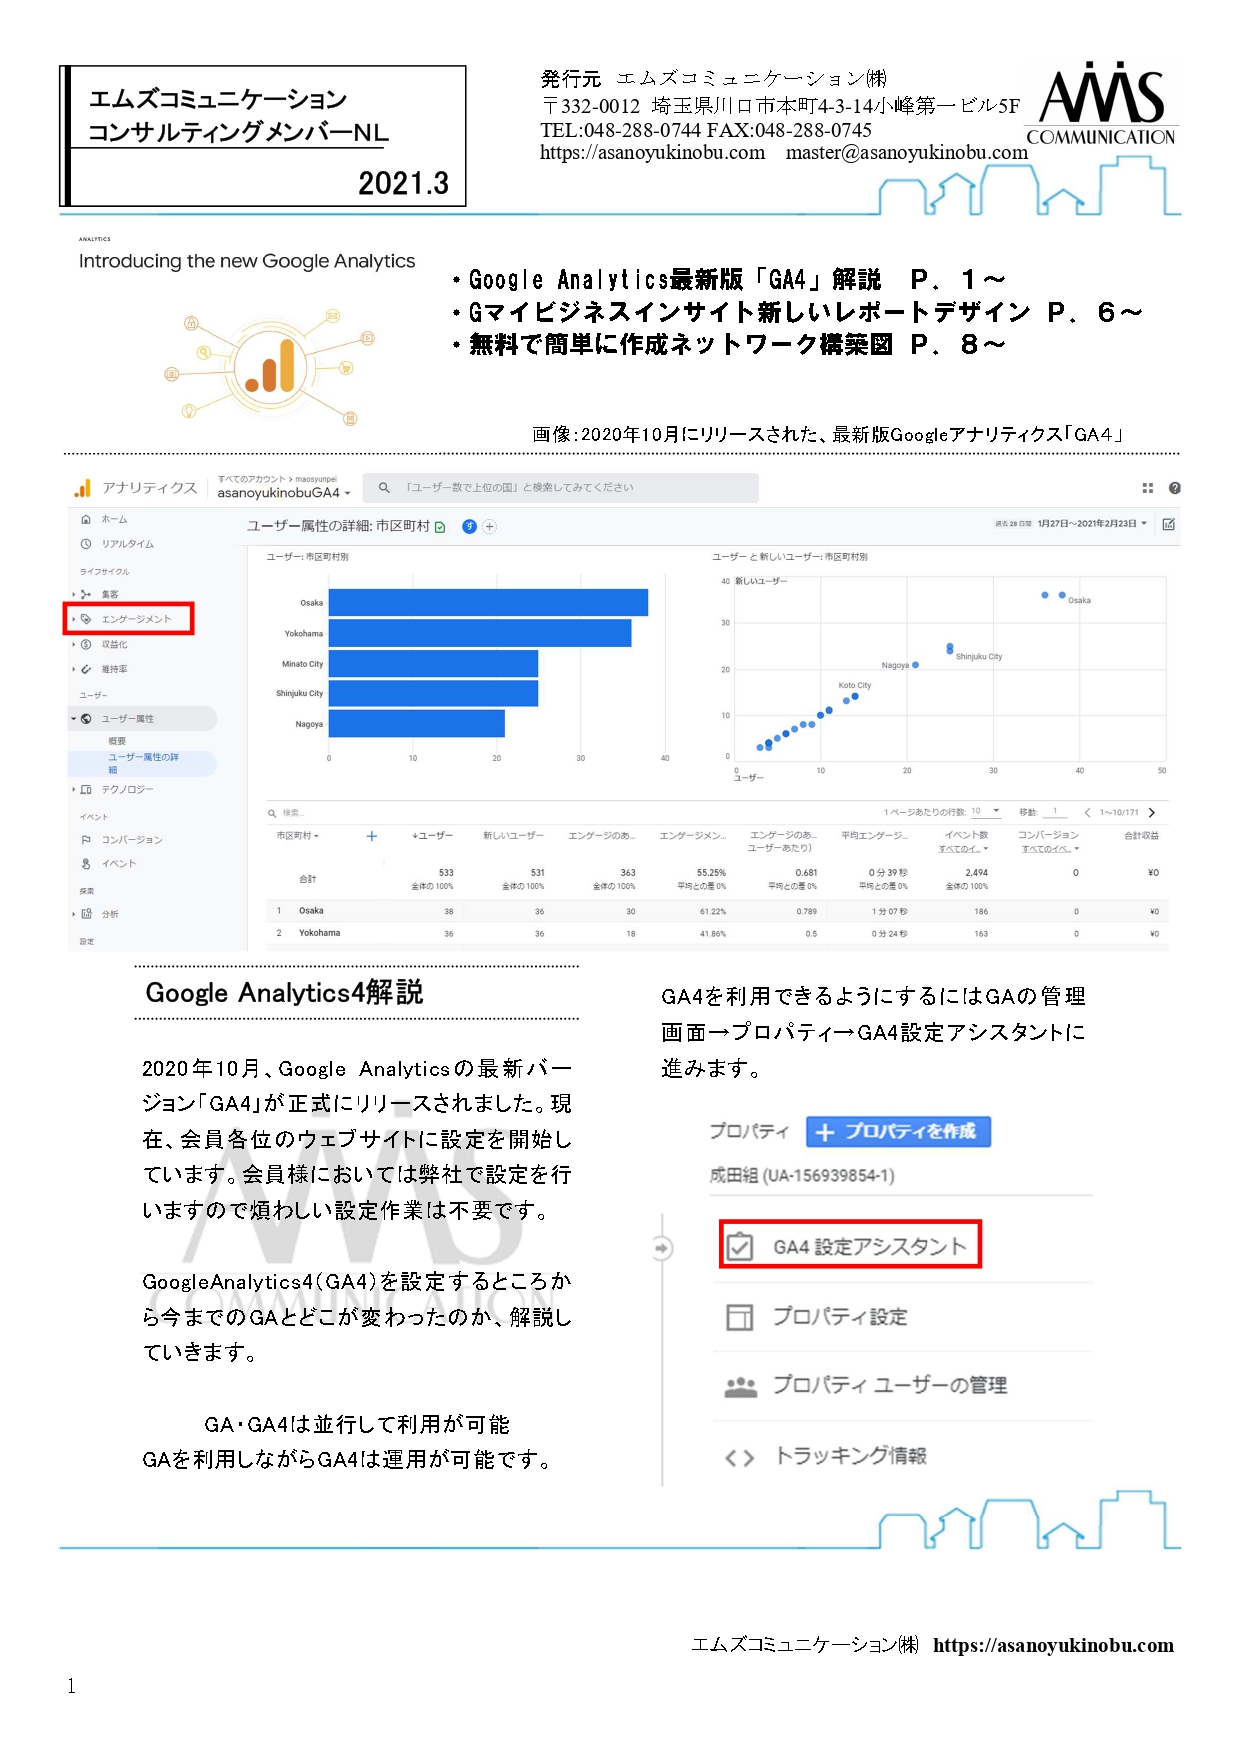Collapse the ユーザー属性 sidebar section arrow
The width and height of the screenshot is (1240, 1755).
(x=74, y=719)
